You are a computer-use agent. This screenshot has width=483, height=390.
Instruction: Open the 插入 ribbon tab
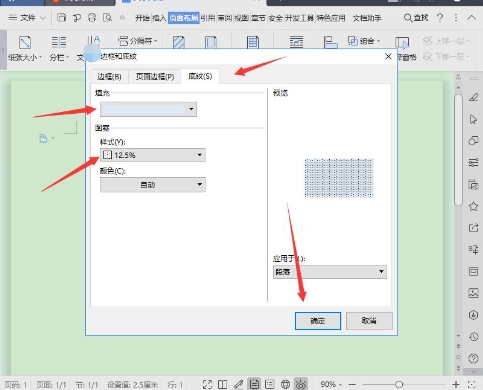click(159, 18)
